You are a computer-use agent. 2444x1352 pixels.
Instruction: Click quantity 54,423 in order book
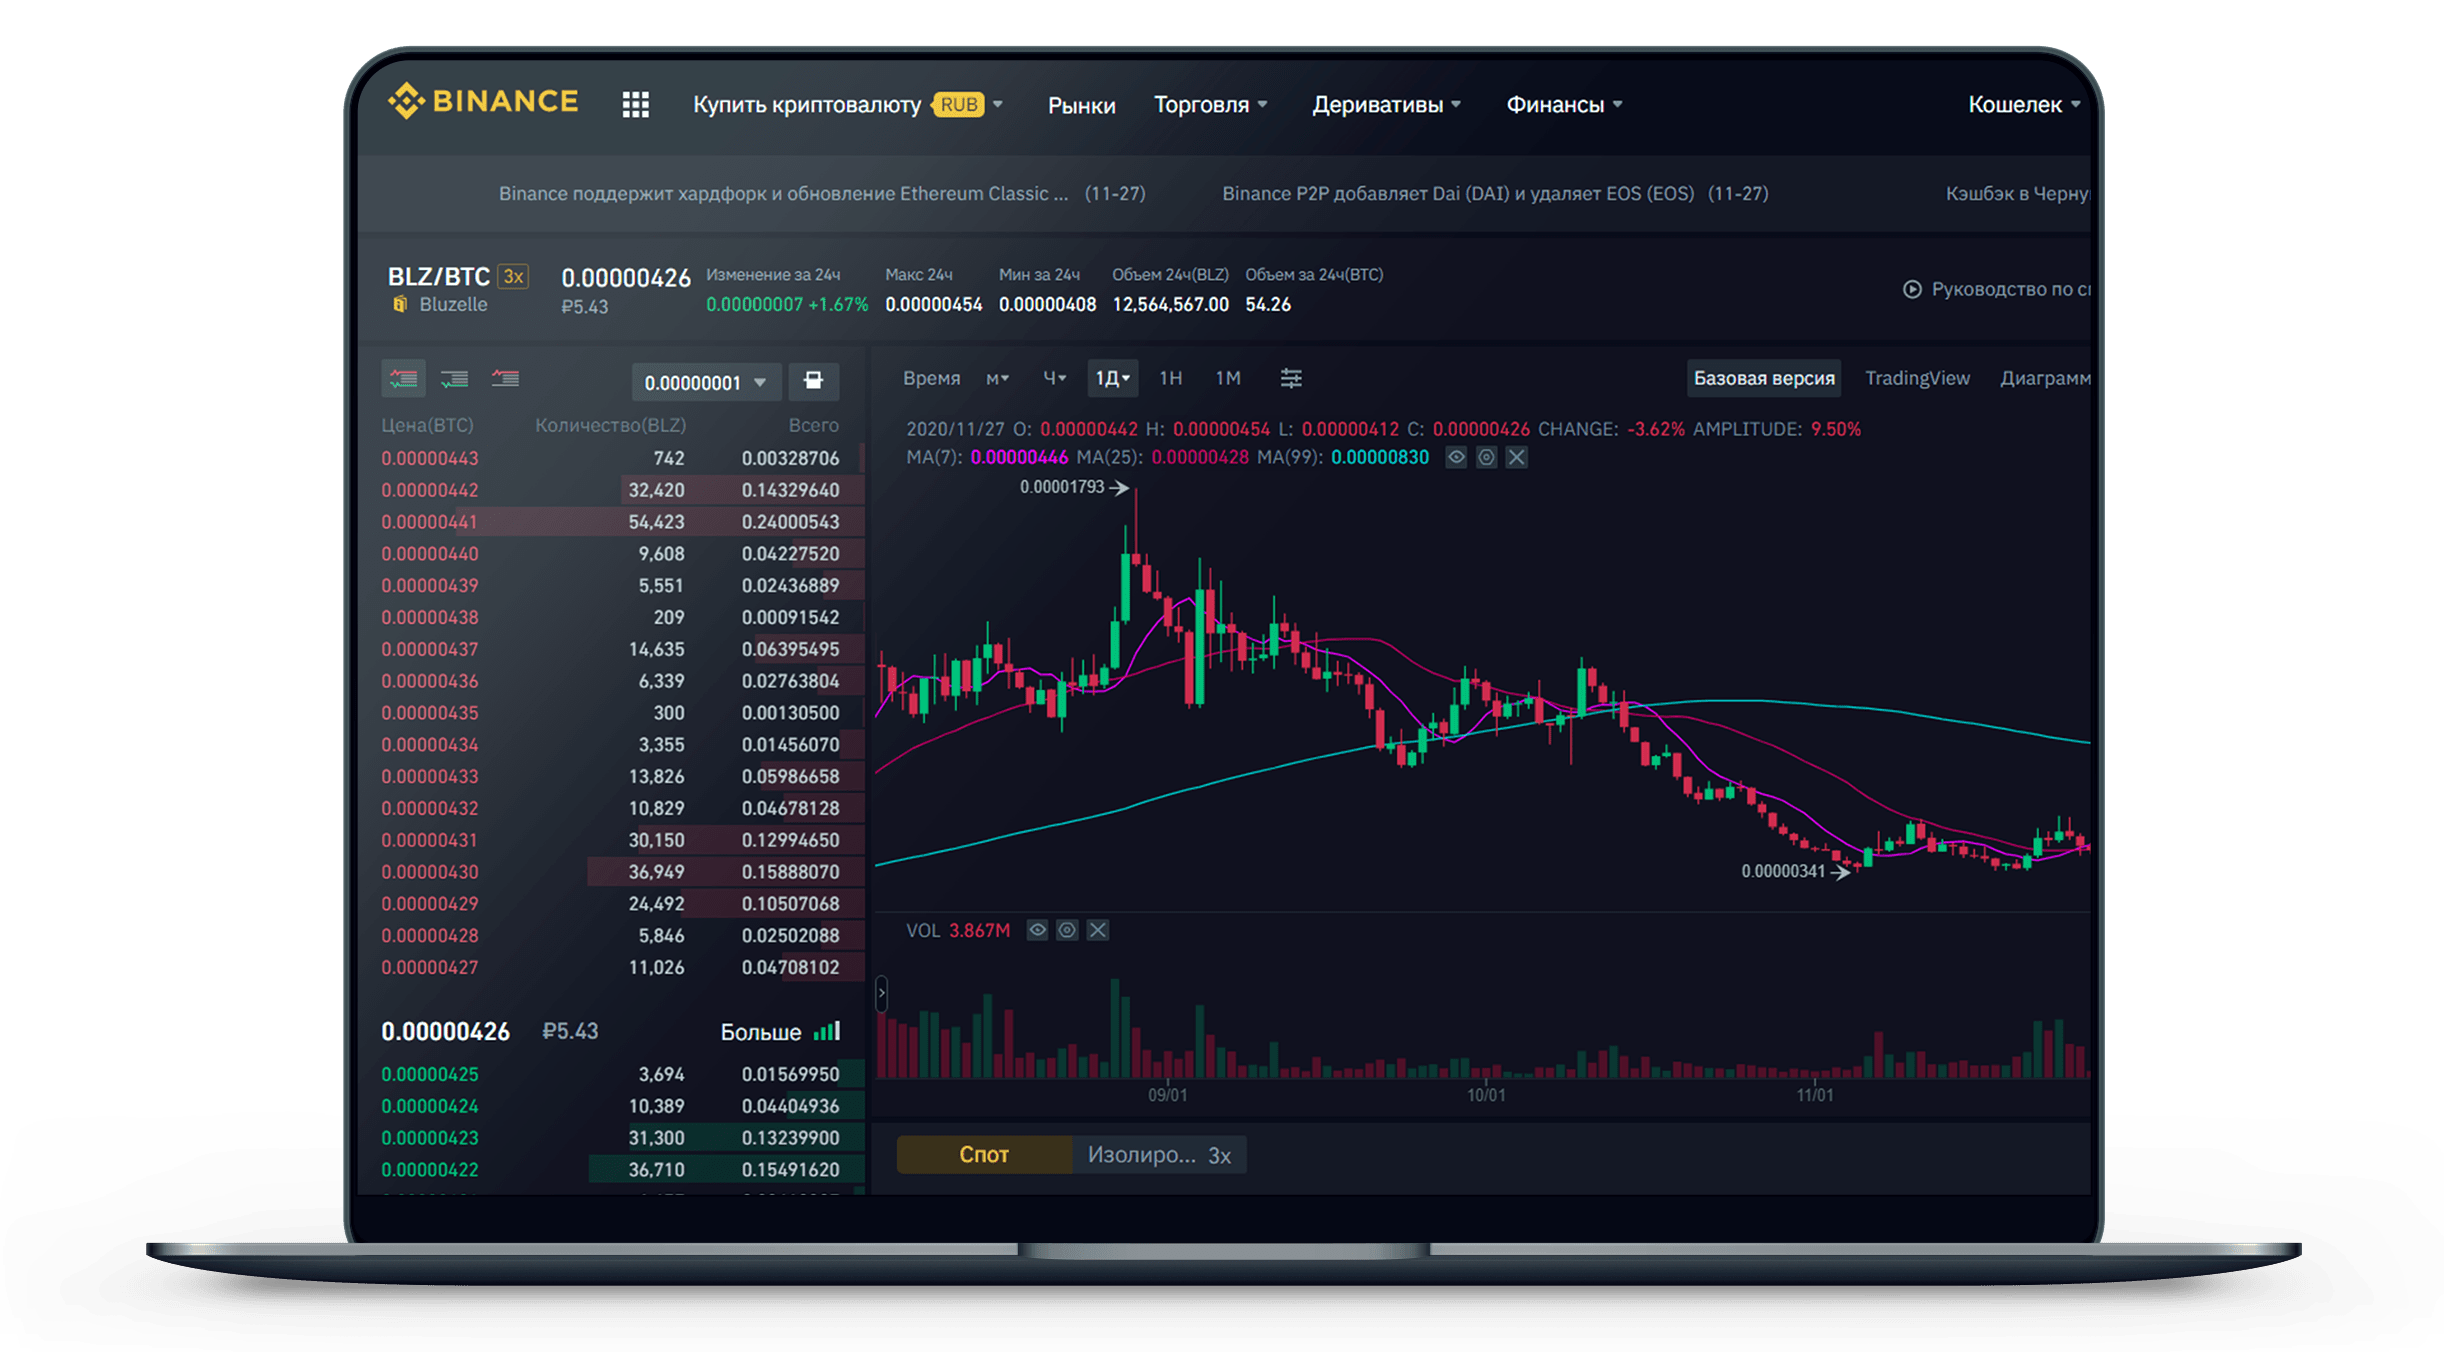coord(656,522)
